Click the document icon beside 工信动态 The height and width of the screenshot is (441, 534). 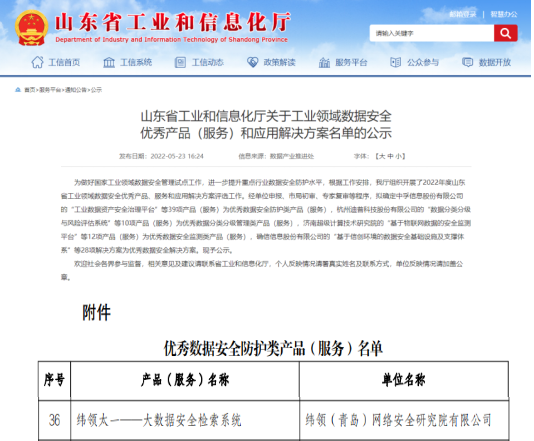coord(180,62)
